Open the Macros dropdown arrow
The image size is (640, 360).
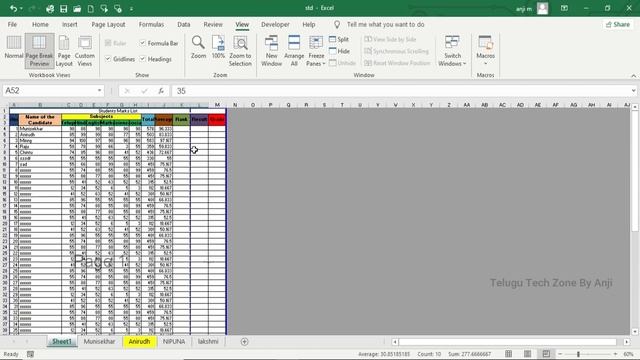pyautogui.click(x=485, y=64)
